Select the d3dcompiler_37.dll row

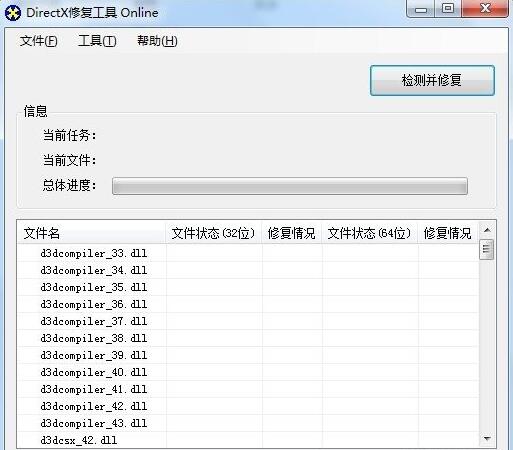click(x=248, y=321)
